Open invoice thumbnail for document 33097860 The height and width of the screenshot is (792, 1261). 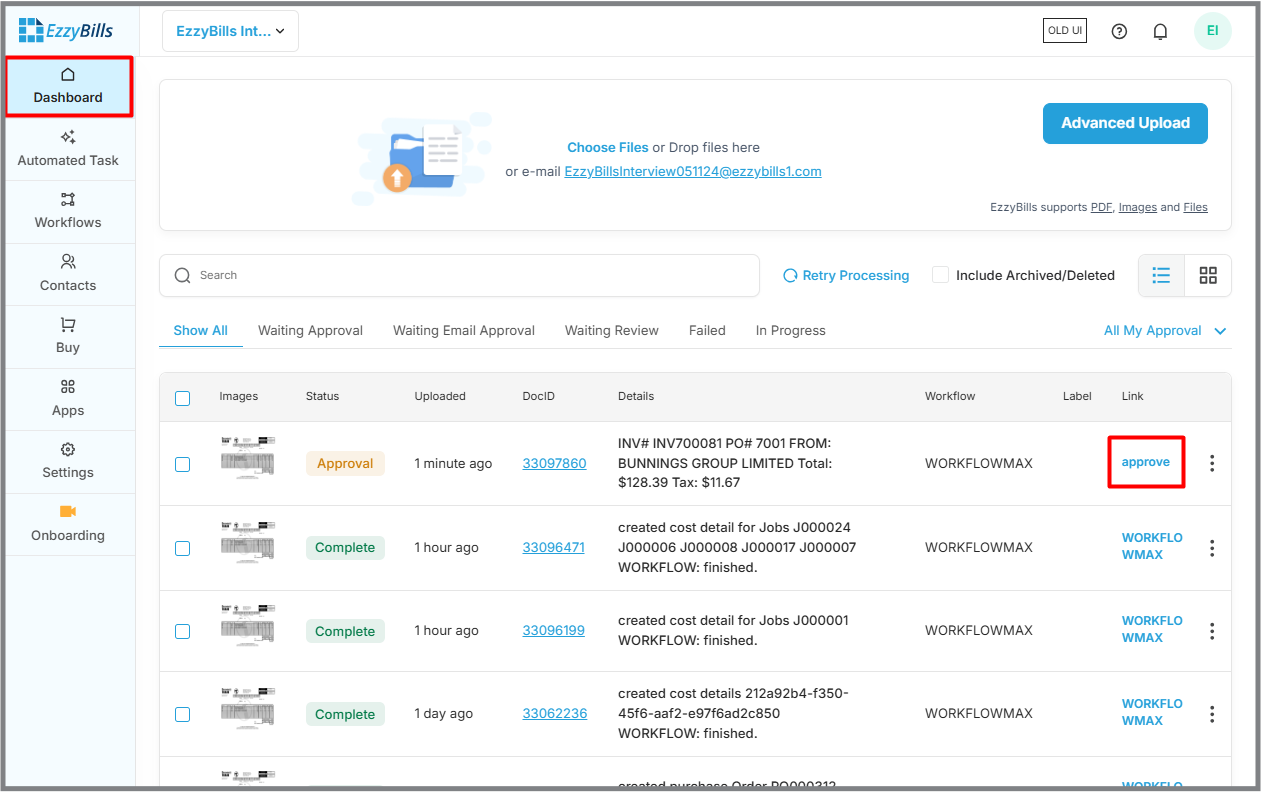click(247, 458)
